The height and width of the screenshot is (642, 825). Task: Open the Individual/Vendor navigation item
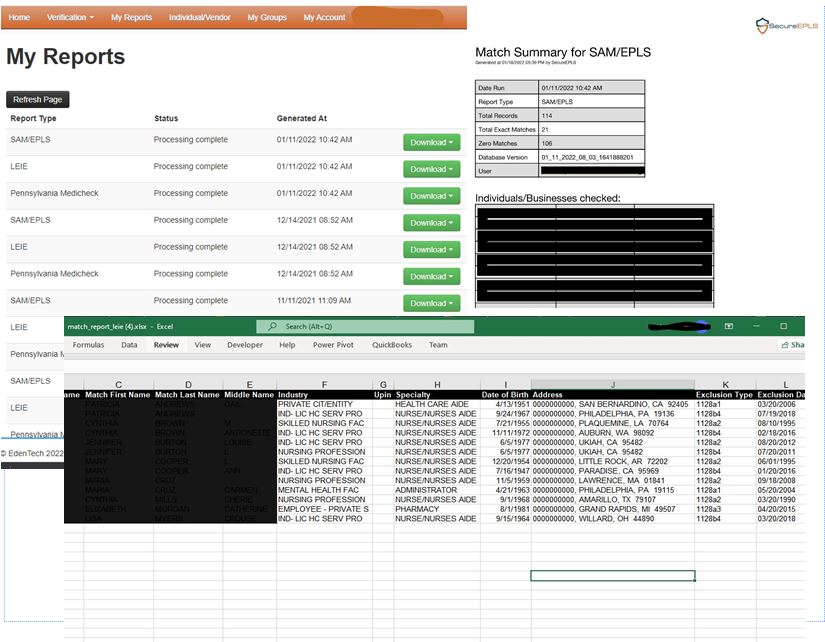[199, 17]
